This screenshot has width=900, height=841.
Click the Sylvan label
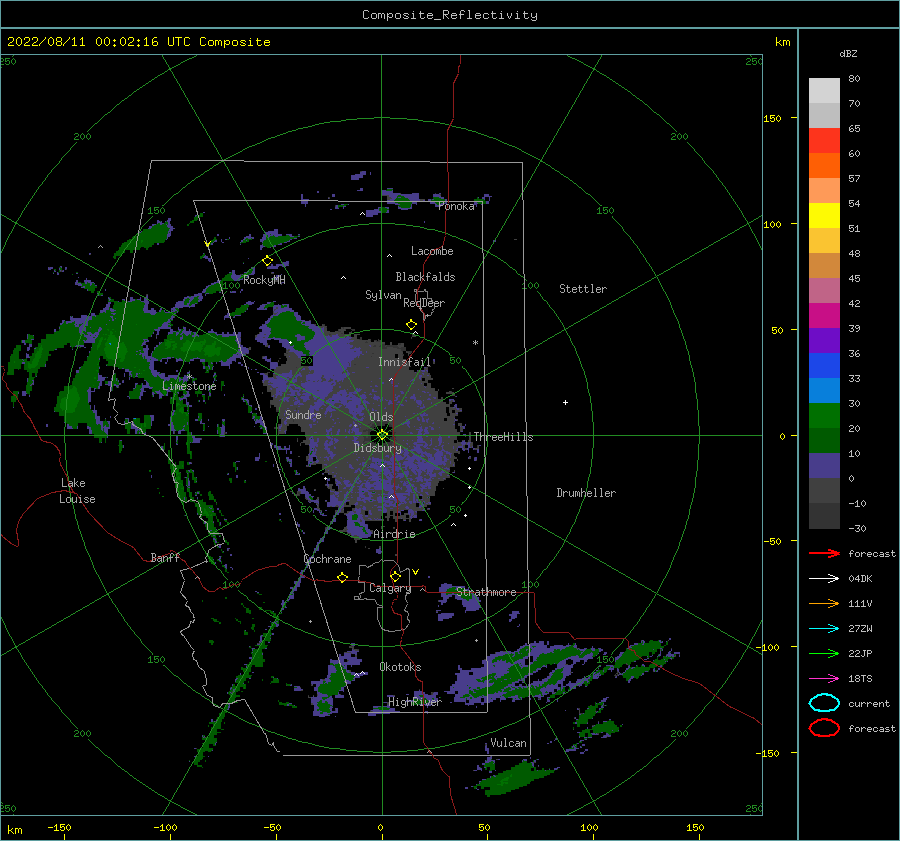(383, 295)
